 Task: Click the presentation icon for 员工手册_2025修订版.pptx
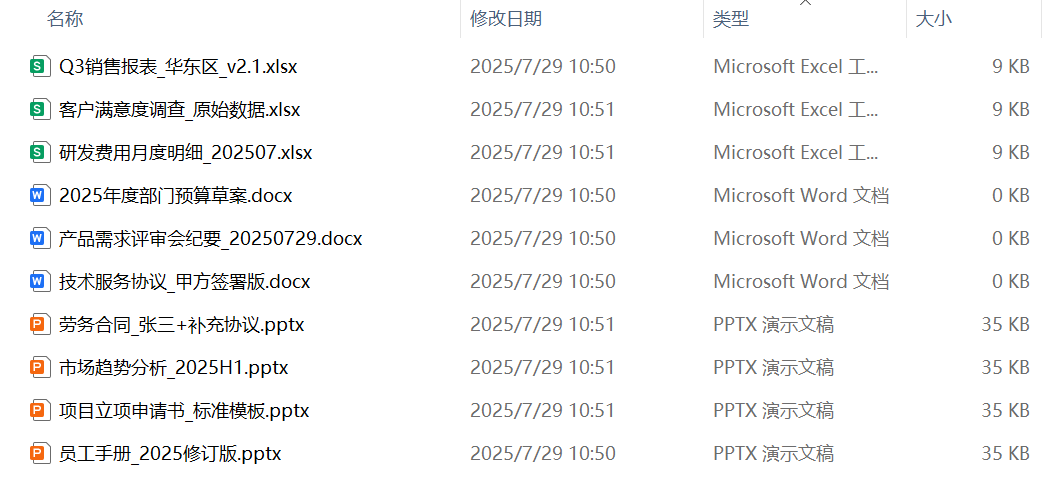[39, 454]
